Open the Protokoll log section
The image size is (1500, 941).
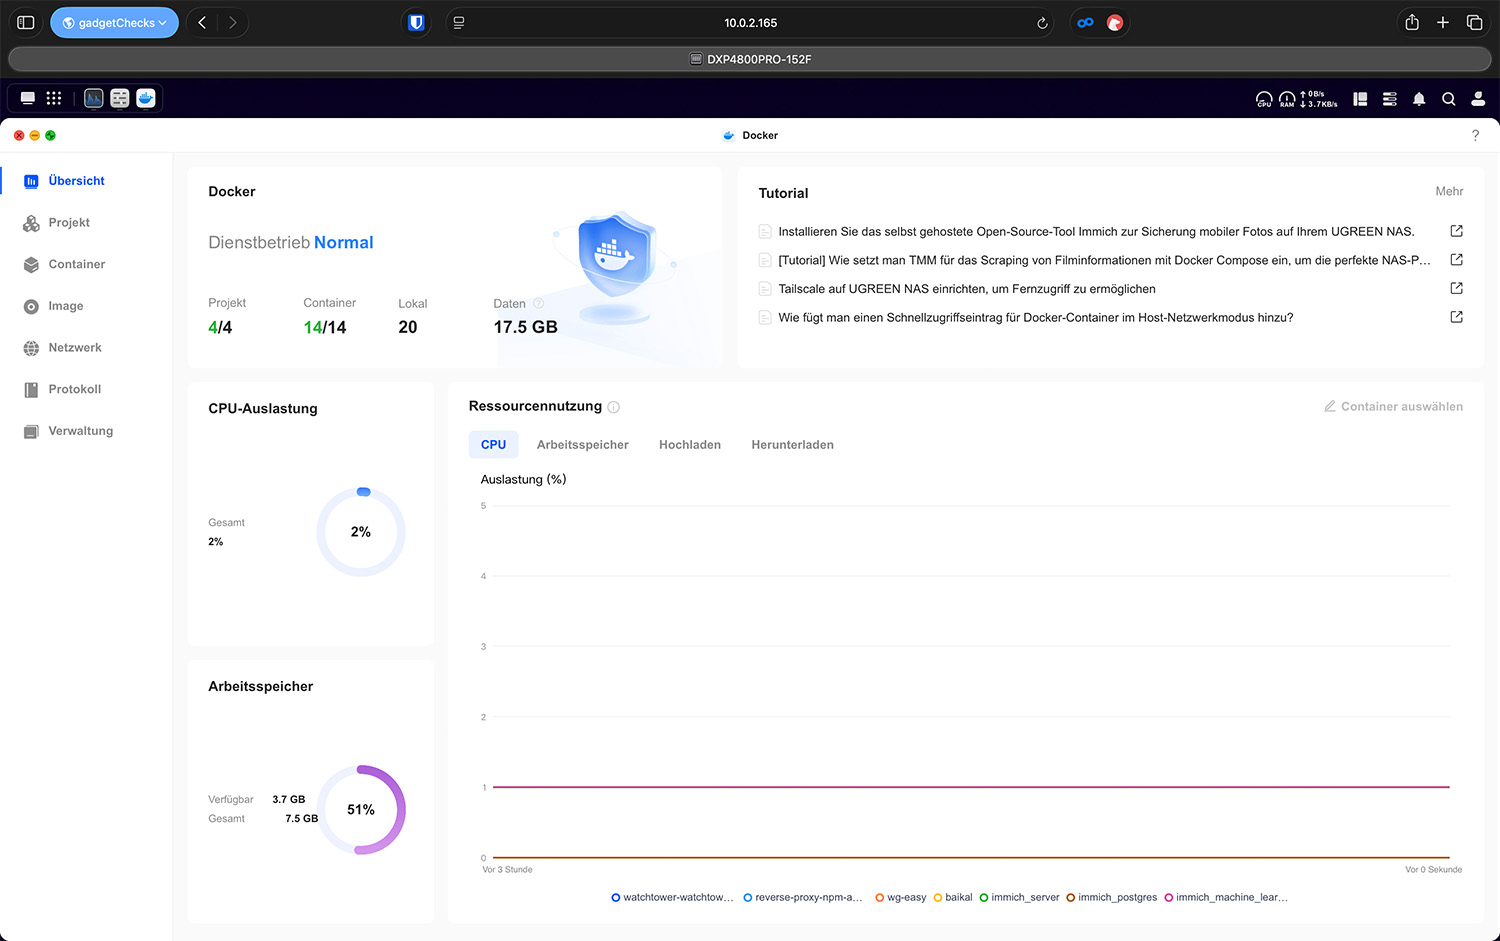tap(74, 389)
